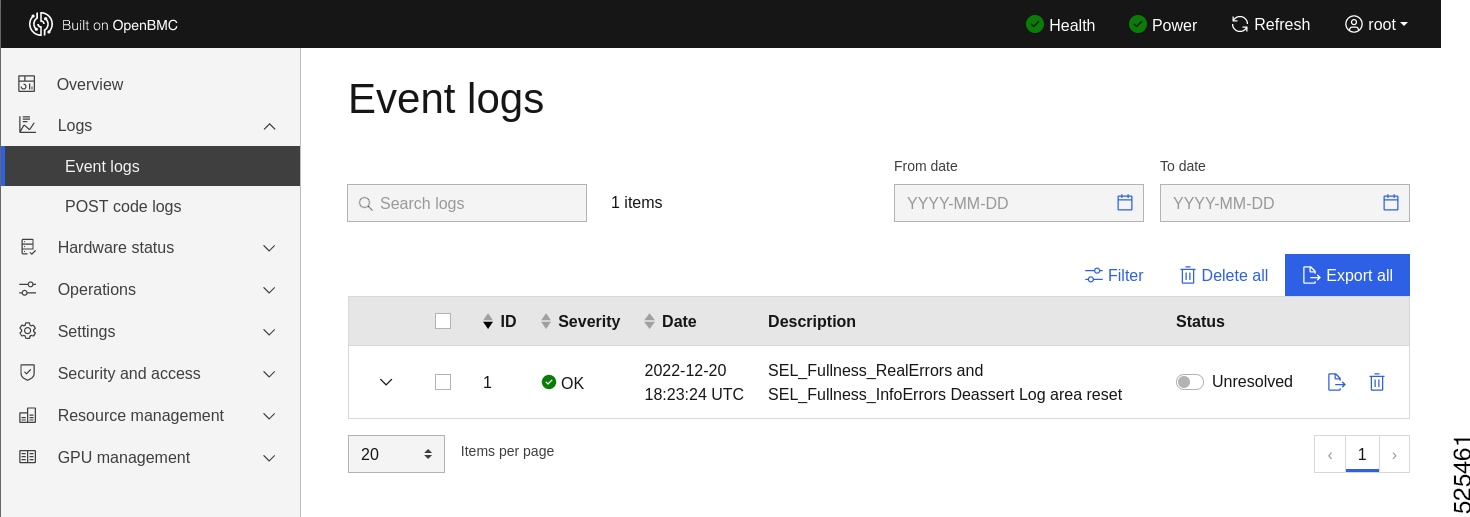The image size is (1470, 517).
Task: Select the checkbox for log entry 1
Action: click(x=443, y=382)
